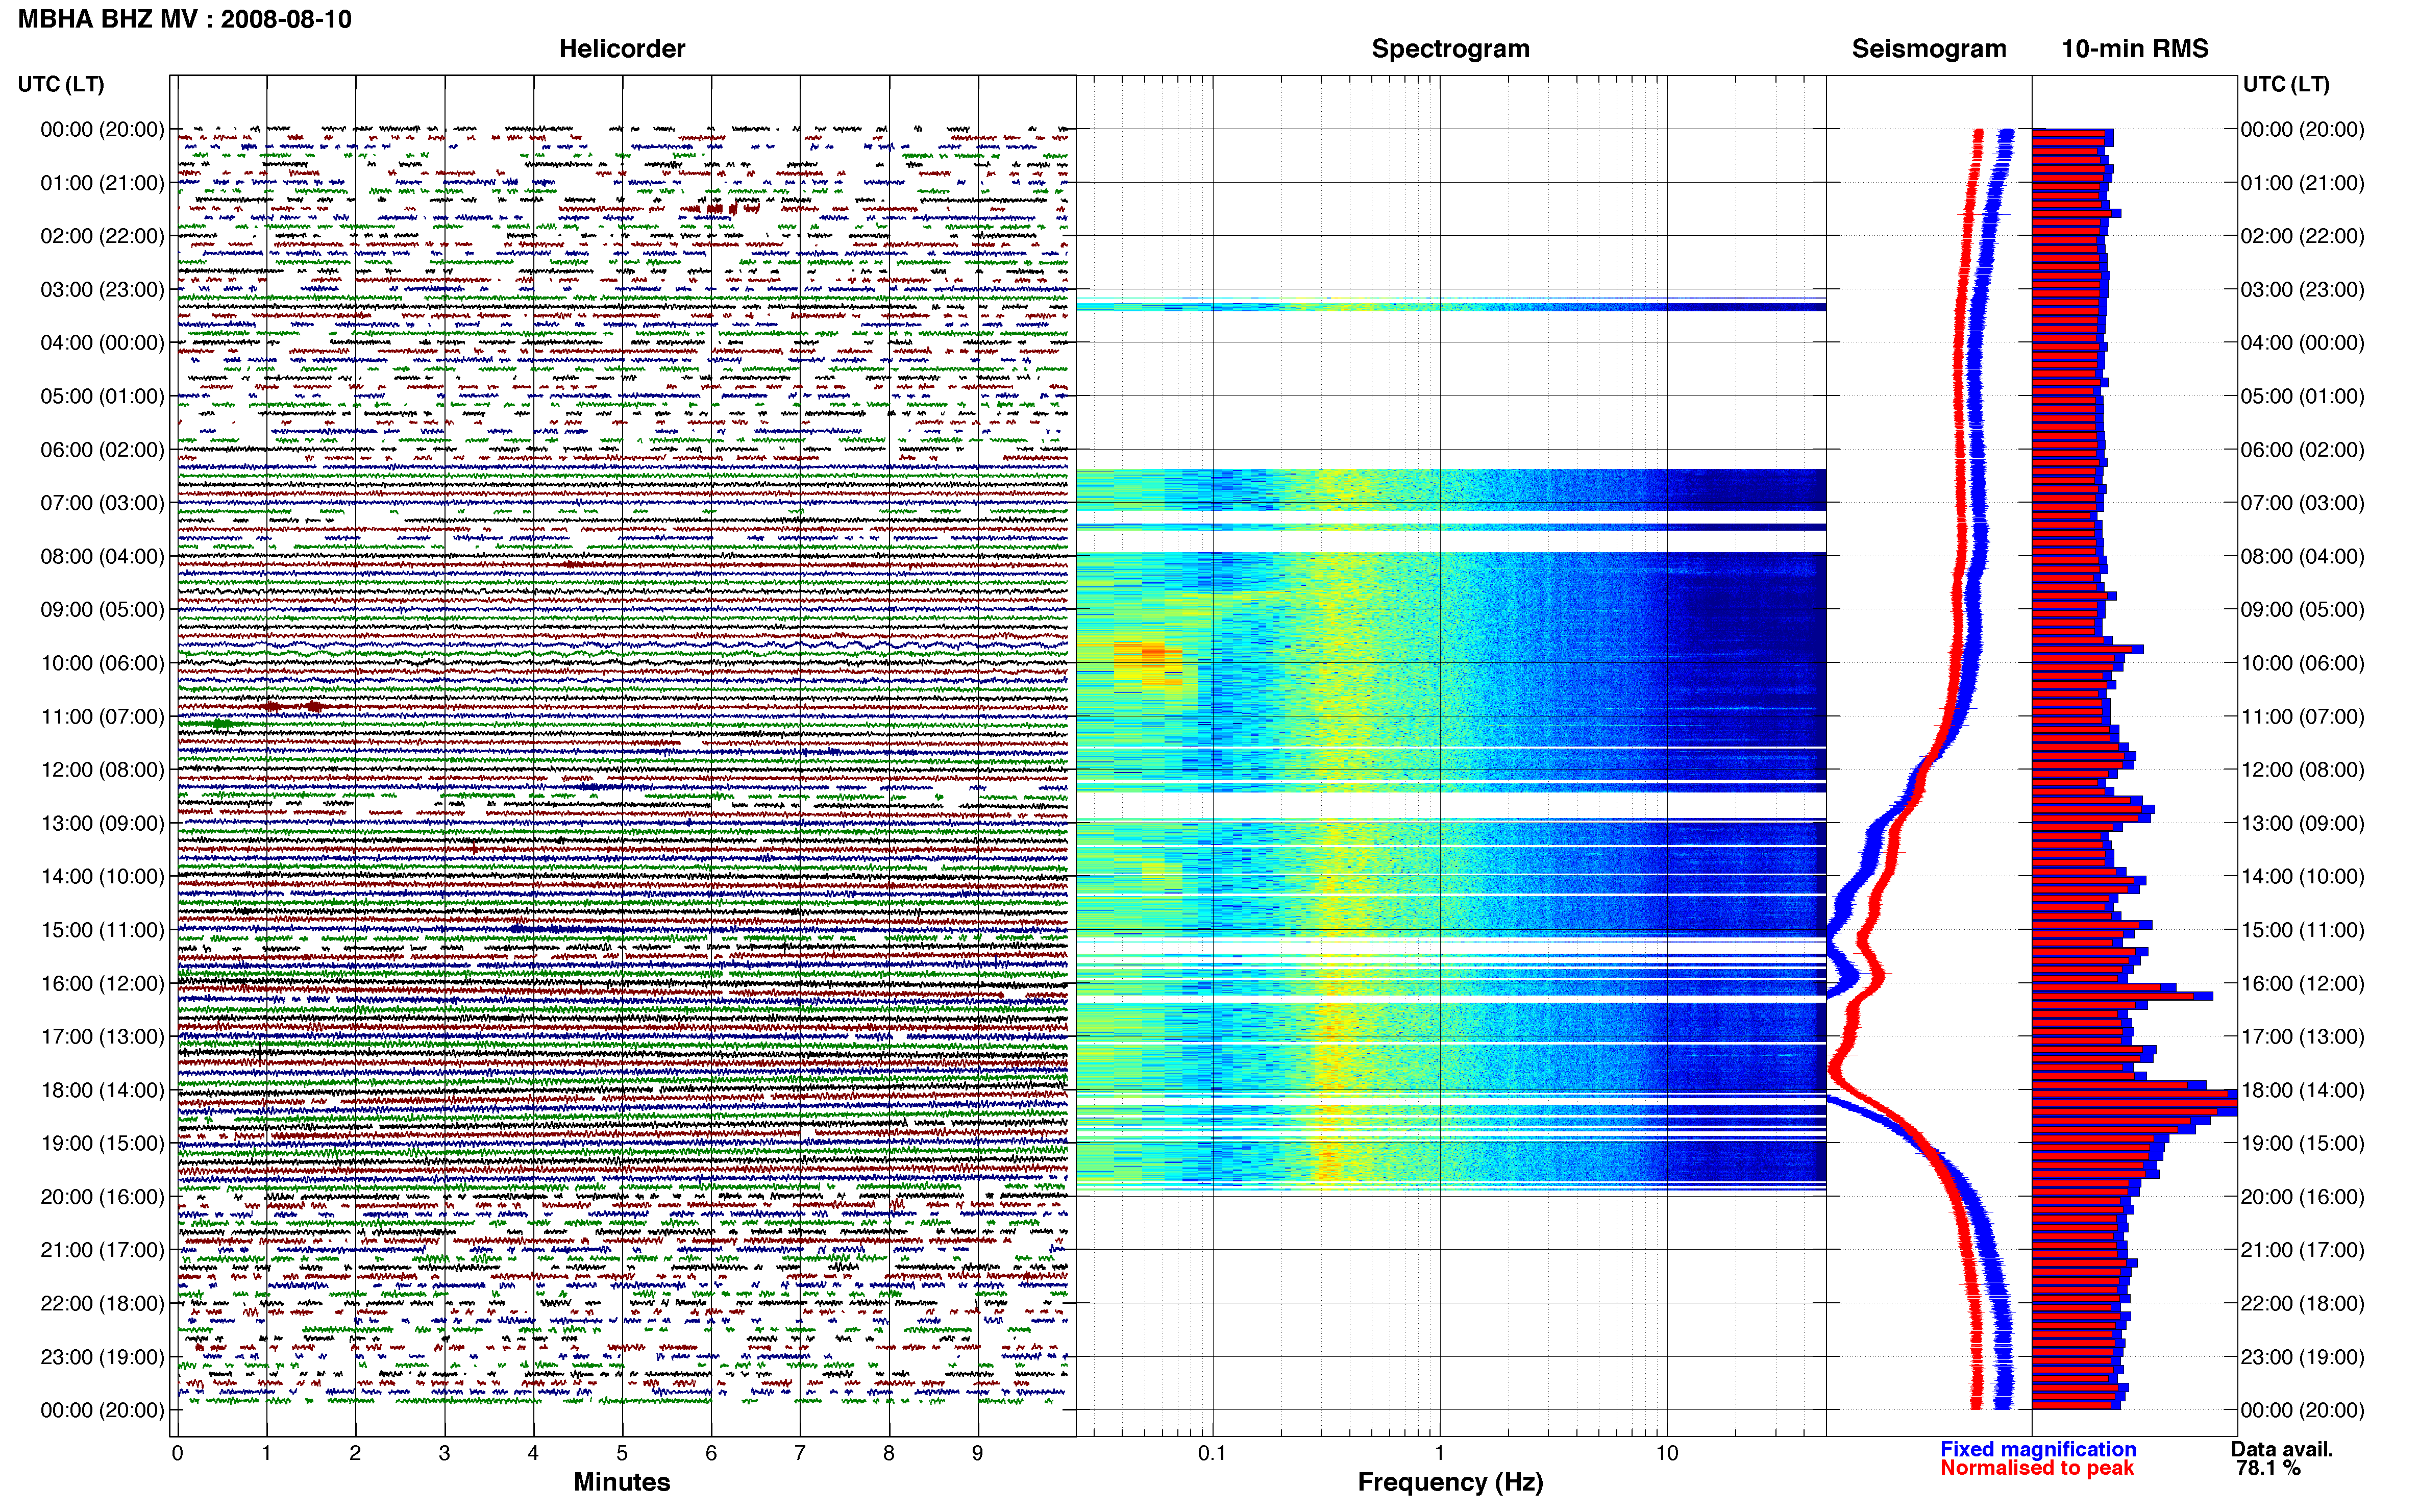Click left time label '12:00 (08:00)'
Viewport: 2419px width, 1512px height.
point(102,770)
